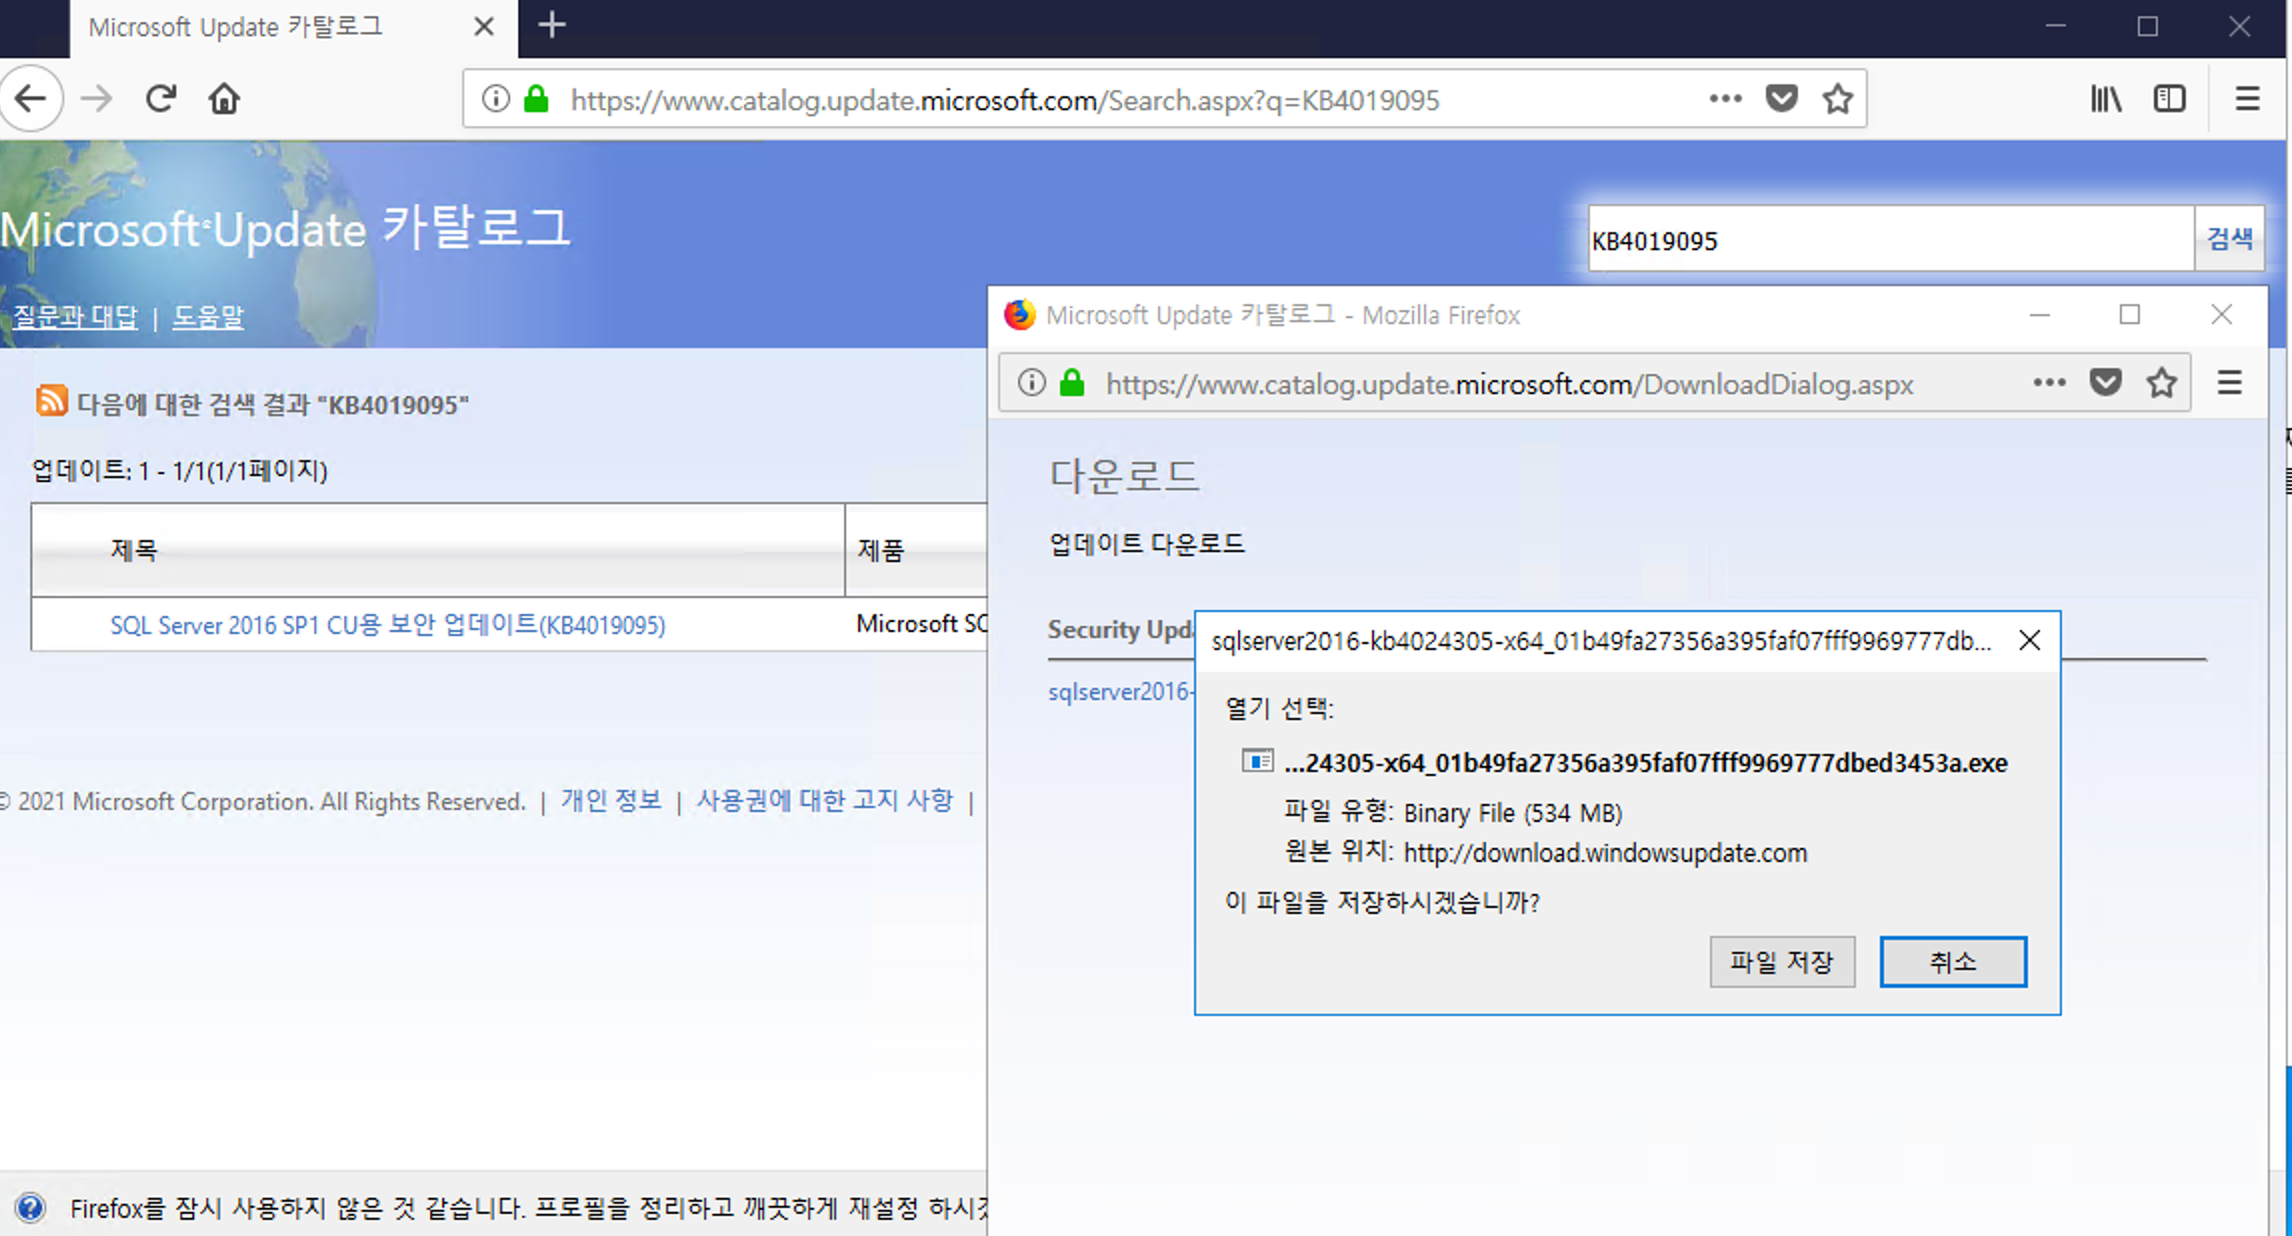Click the Microsoft Update 카탈로그 banner title
This screenshot has height=1236, width=2292.
(285, 228)
